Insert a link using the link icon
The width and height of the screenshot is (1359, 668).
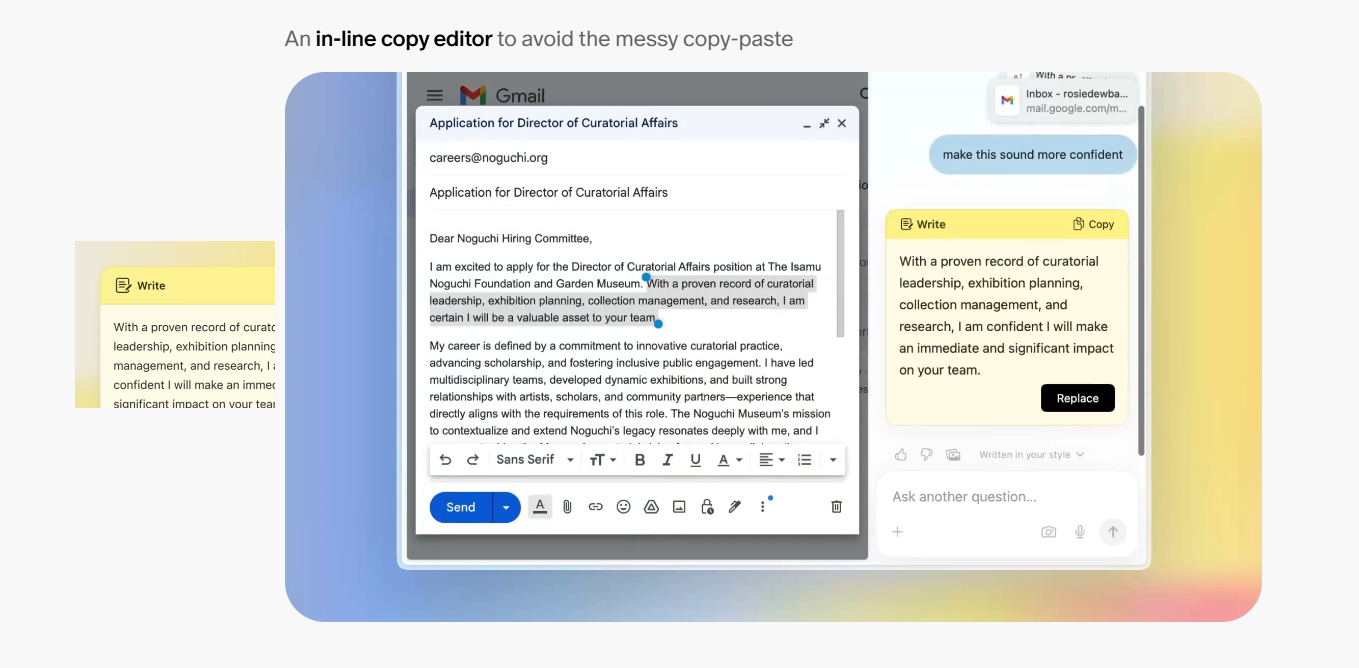point(595,507)
